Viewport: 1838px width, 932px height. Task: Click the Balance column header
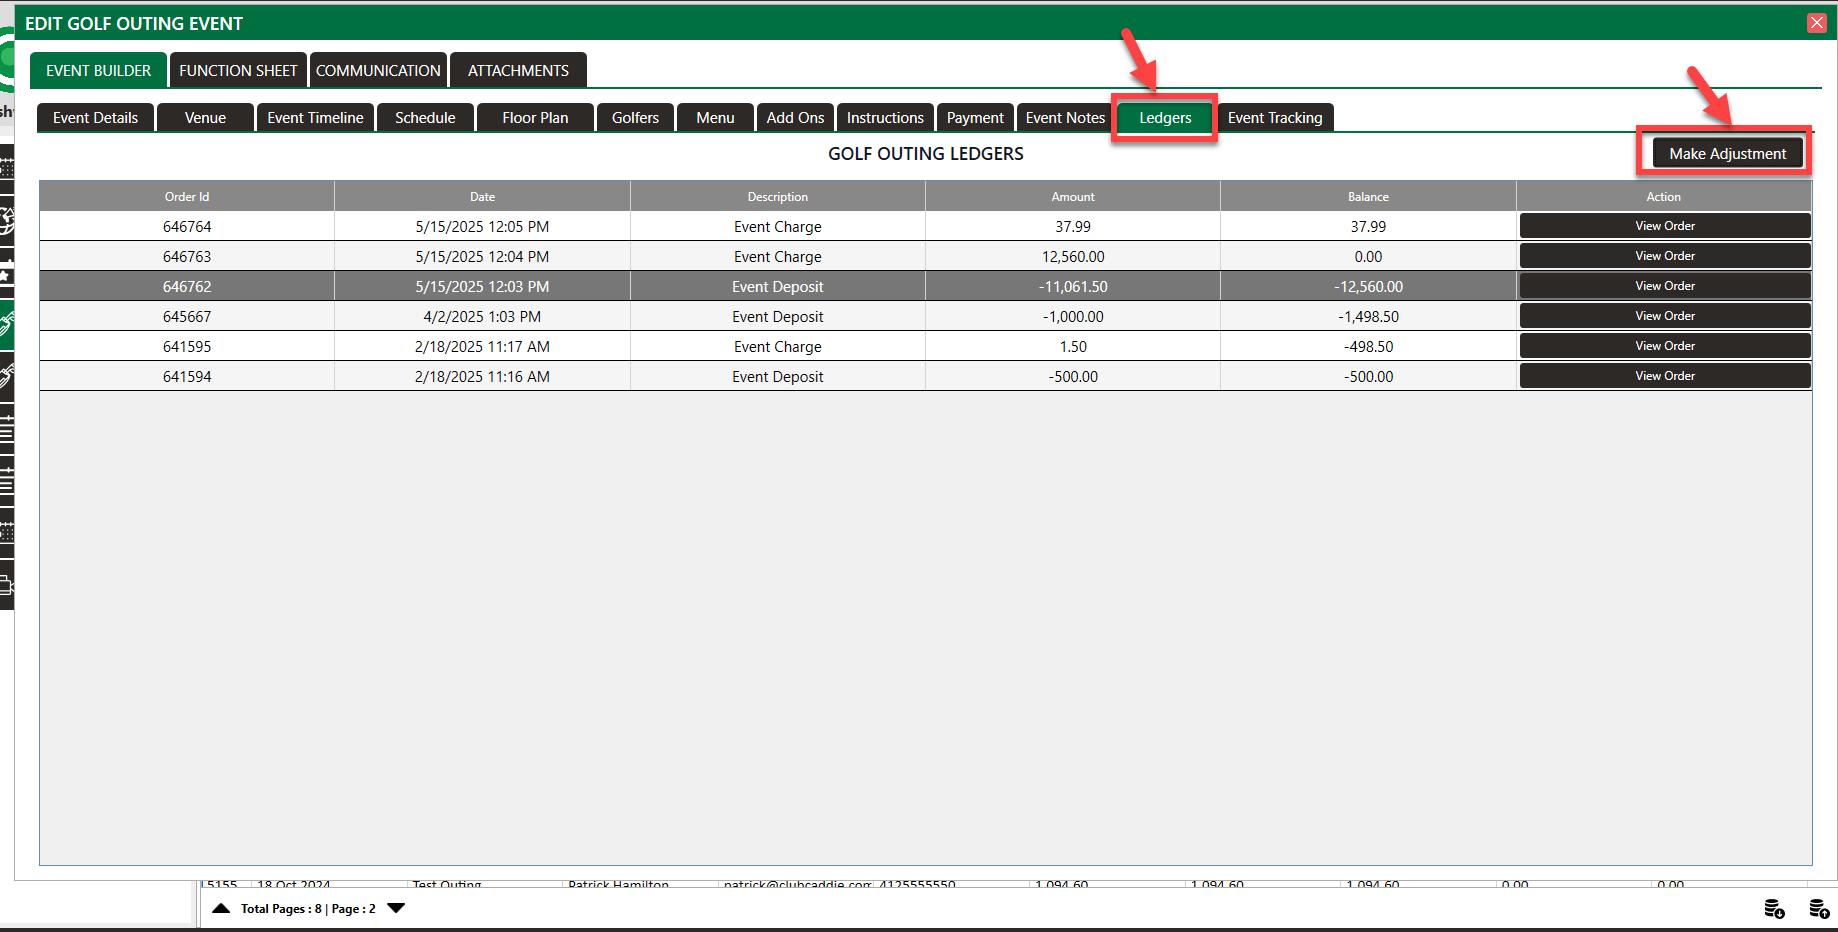point(1367,197)
